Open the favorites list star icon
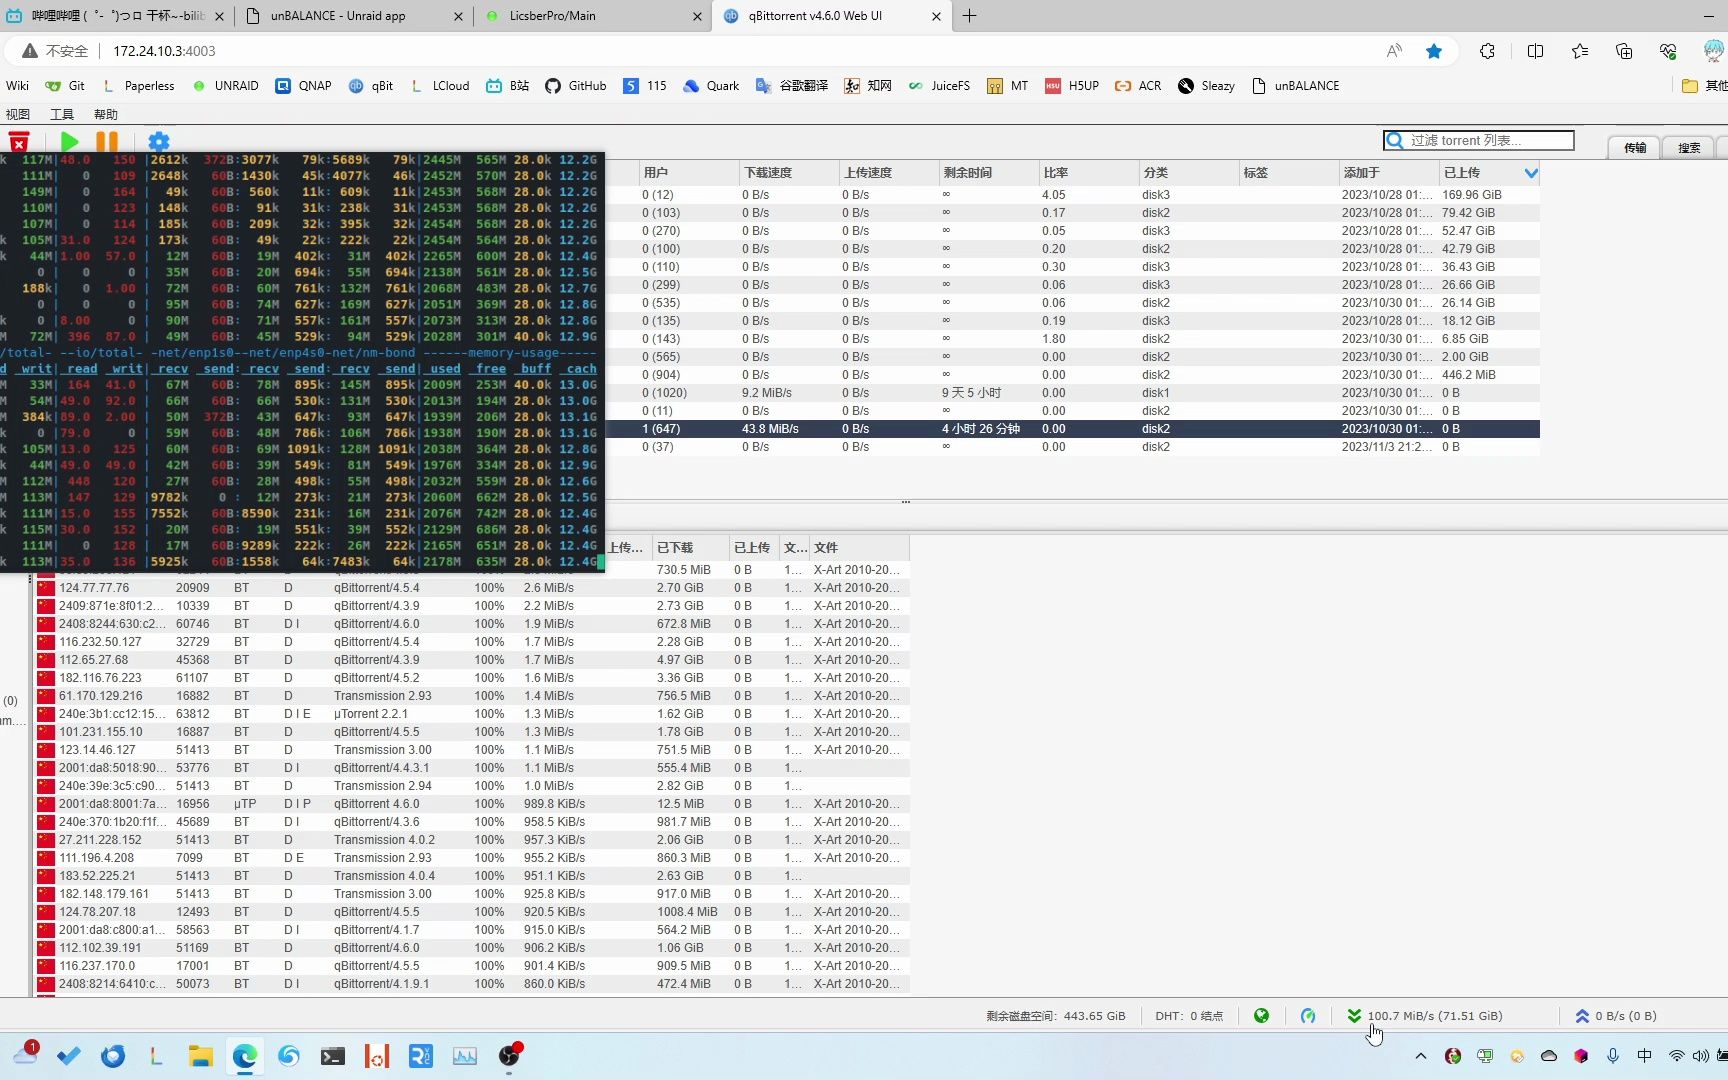Viewport: 1728px width, 1080px height. click(1580, 51)
